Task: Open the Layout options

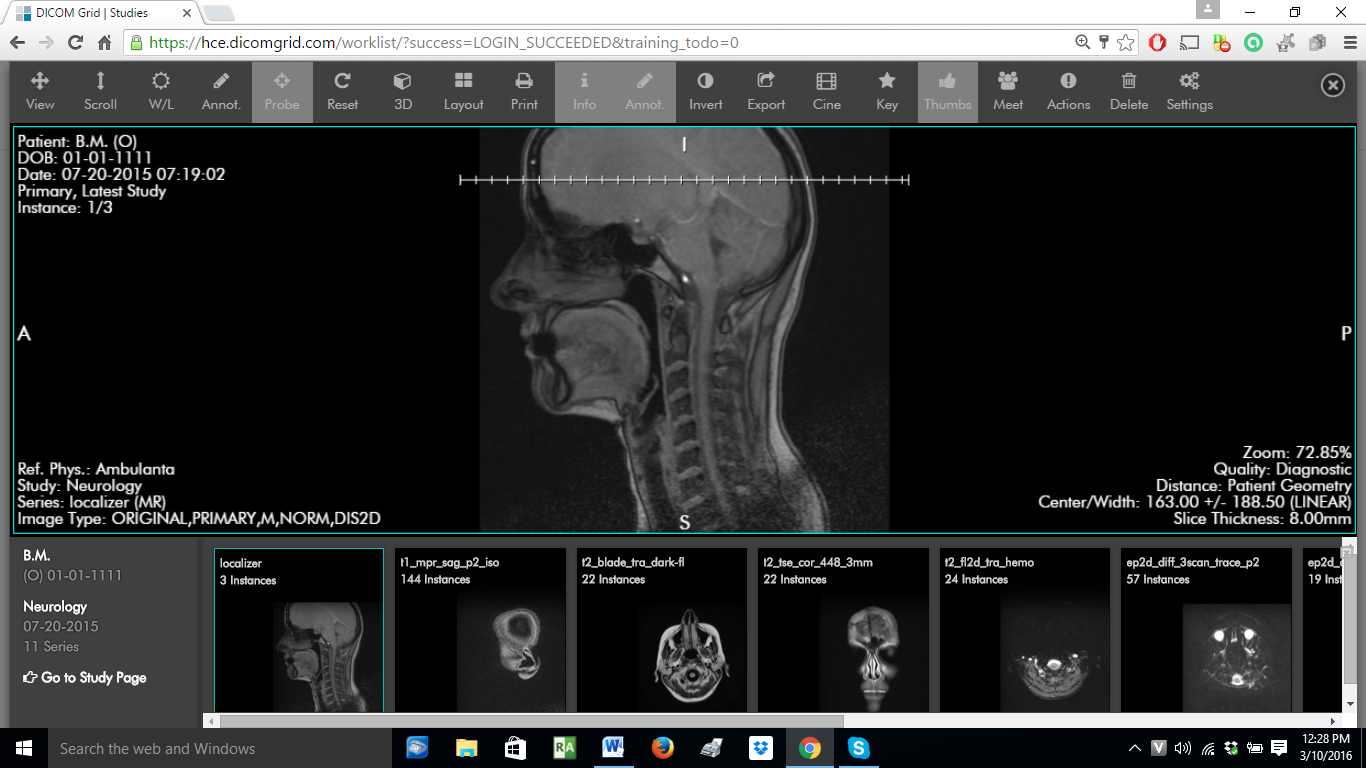Action: point(464,92)
